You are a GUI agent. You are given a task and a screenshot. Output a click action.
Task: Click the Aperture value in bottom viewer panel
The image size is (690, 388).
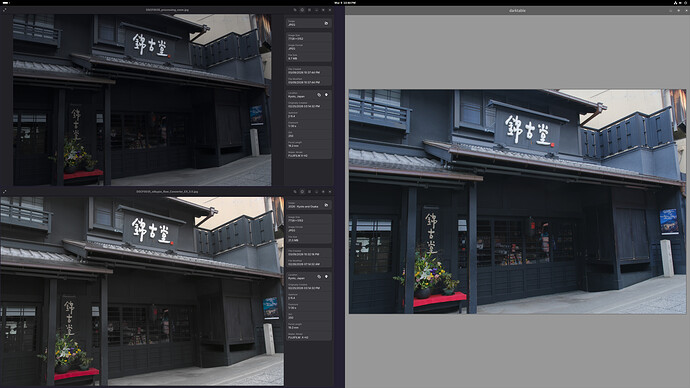(x=292, y=298)
